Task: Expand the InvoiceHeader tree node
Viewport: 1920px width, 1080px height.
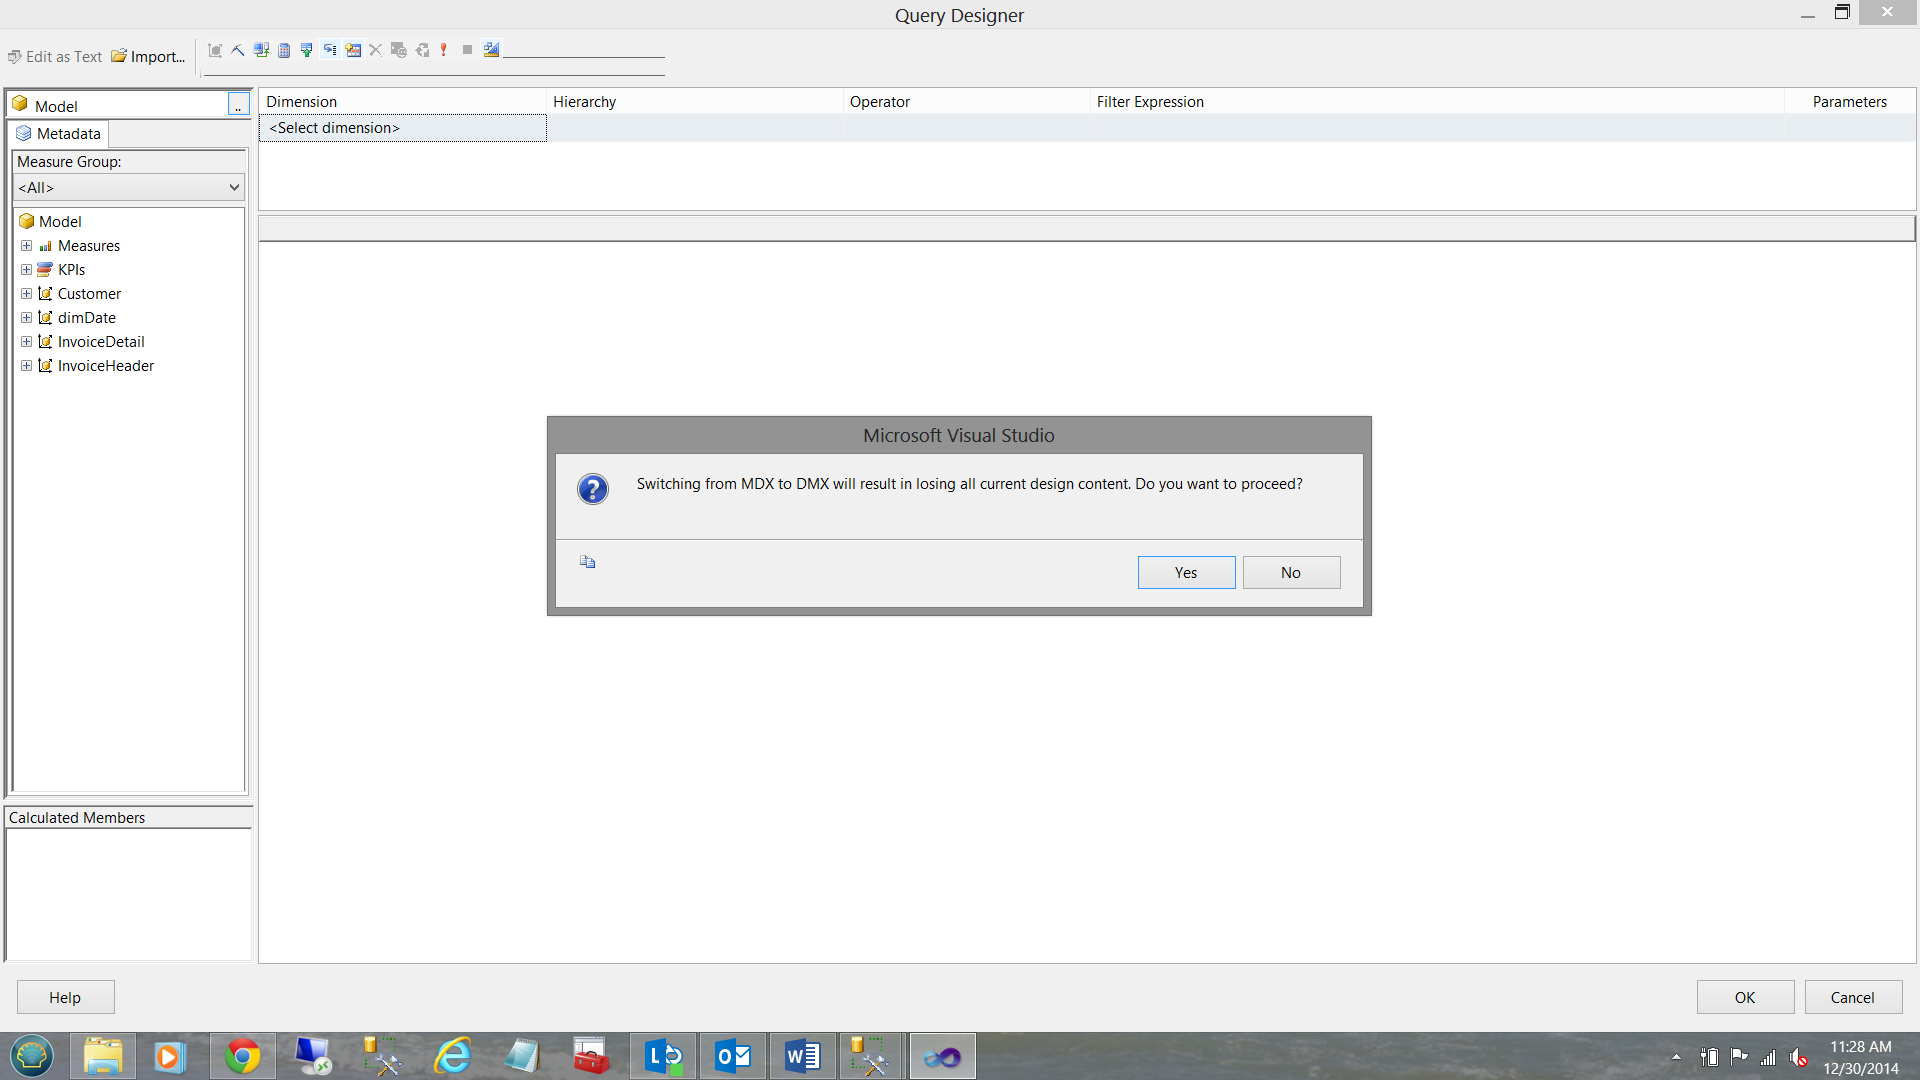Action: coord(26,366)
